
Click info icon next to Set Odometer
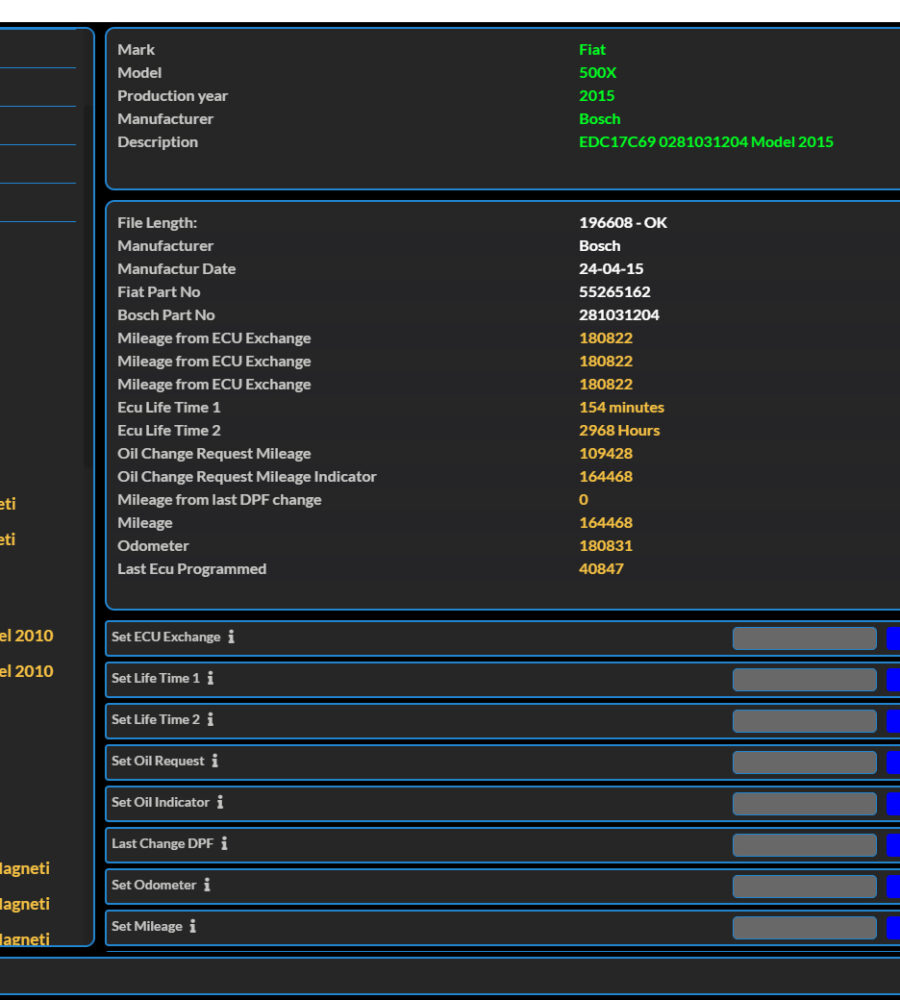207,885
